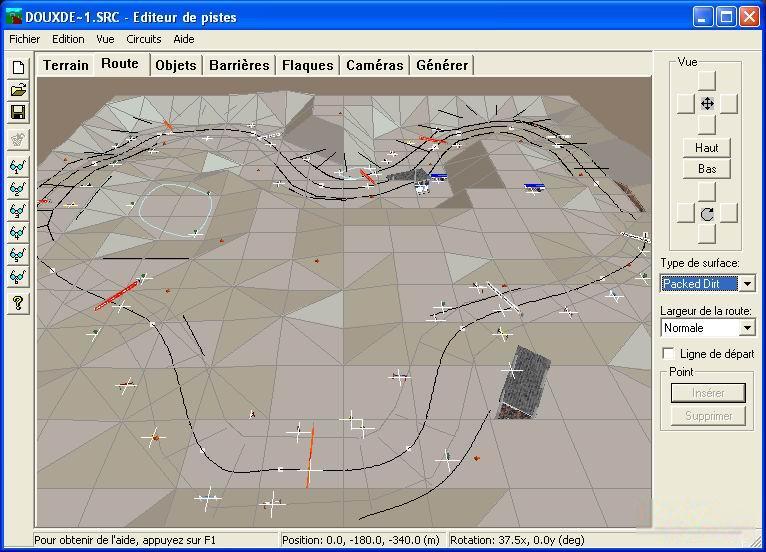Expand the Type de surface dropdown
The width and height of the screenshot is (766, 552).
(x=747, y=283)
